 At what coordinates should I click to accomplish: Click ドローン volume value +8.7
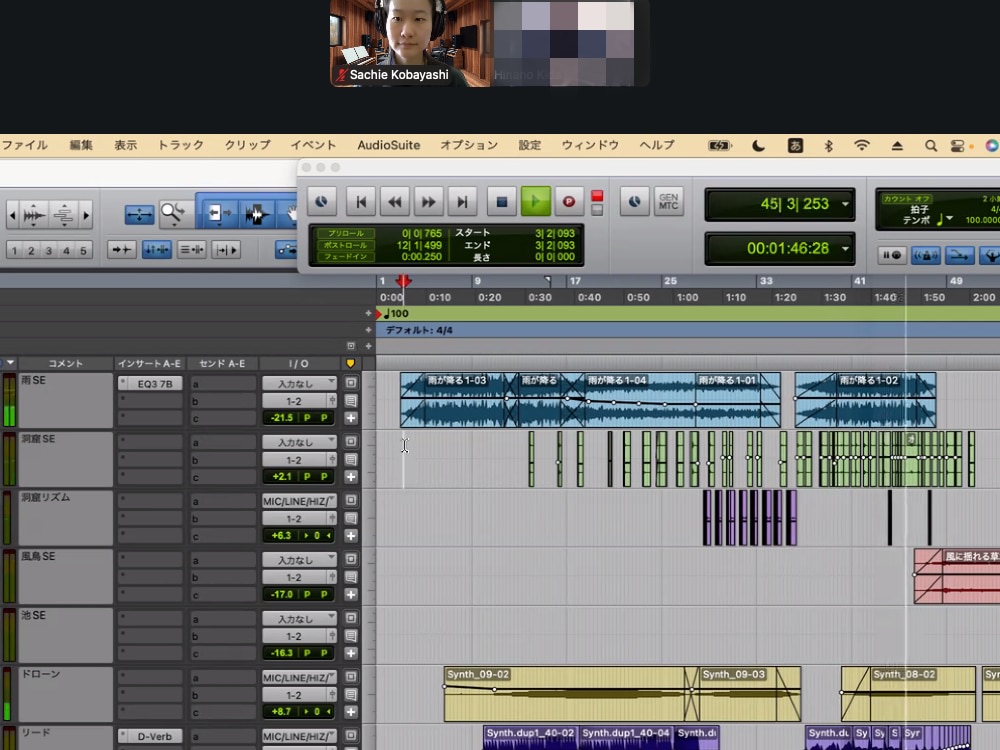(x=281, y=712)
